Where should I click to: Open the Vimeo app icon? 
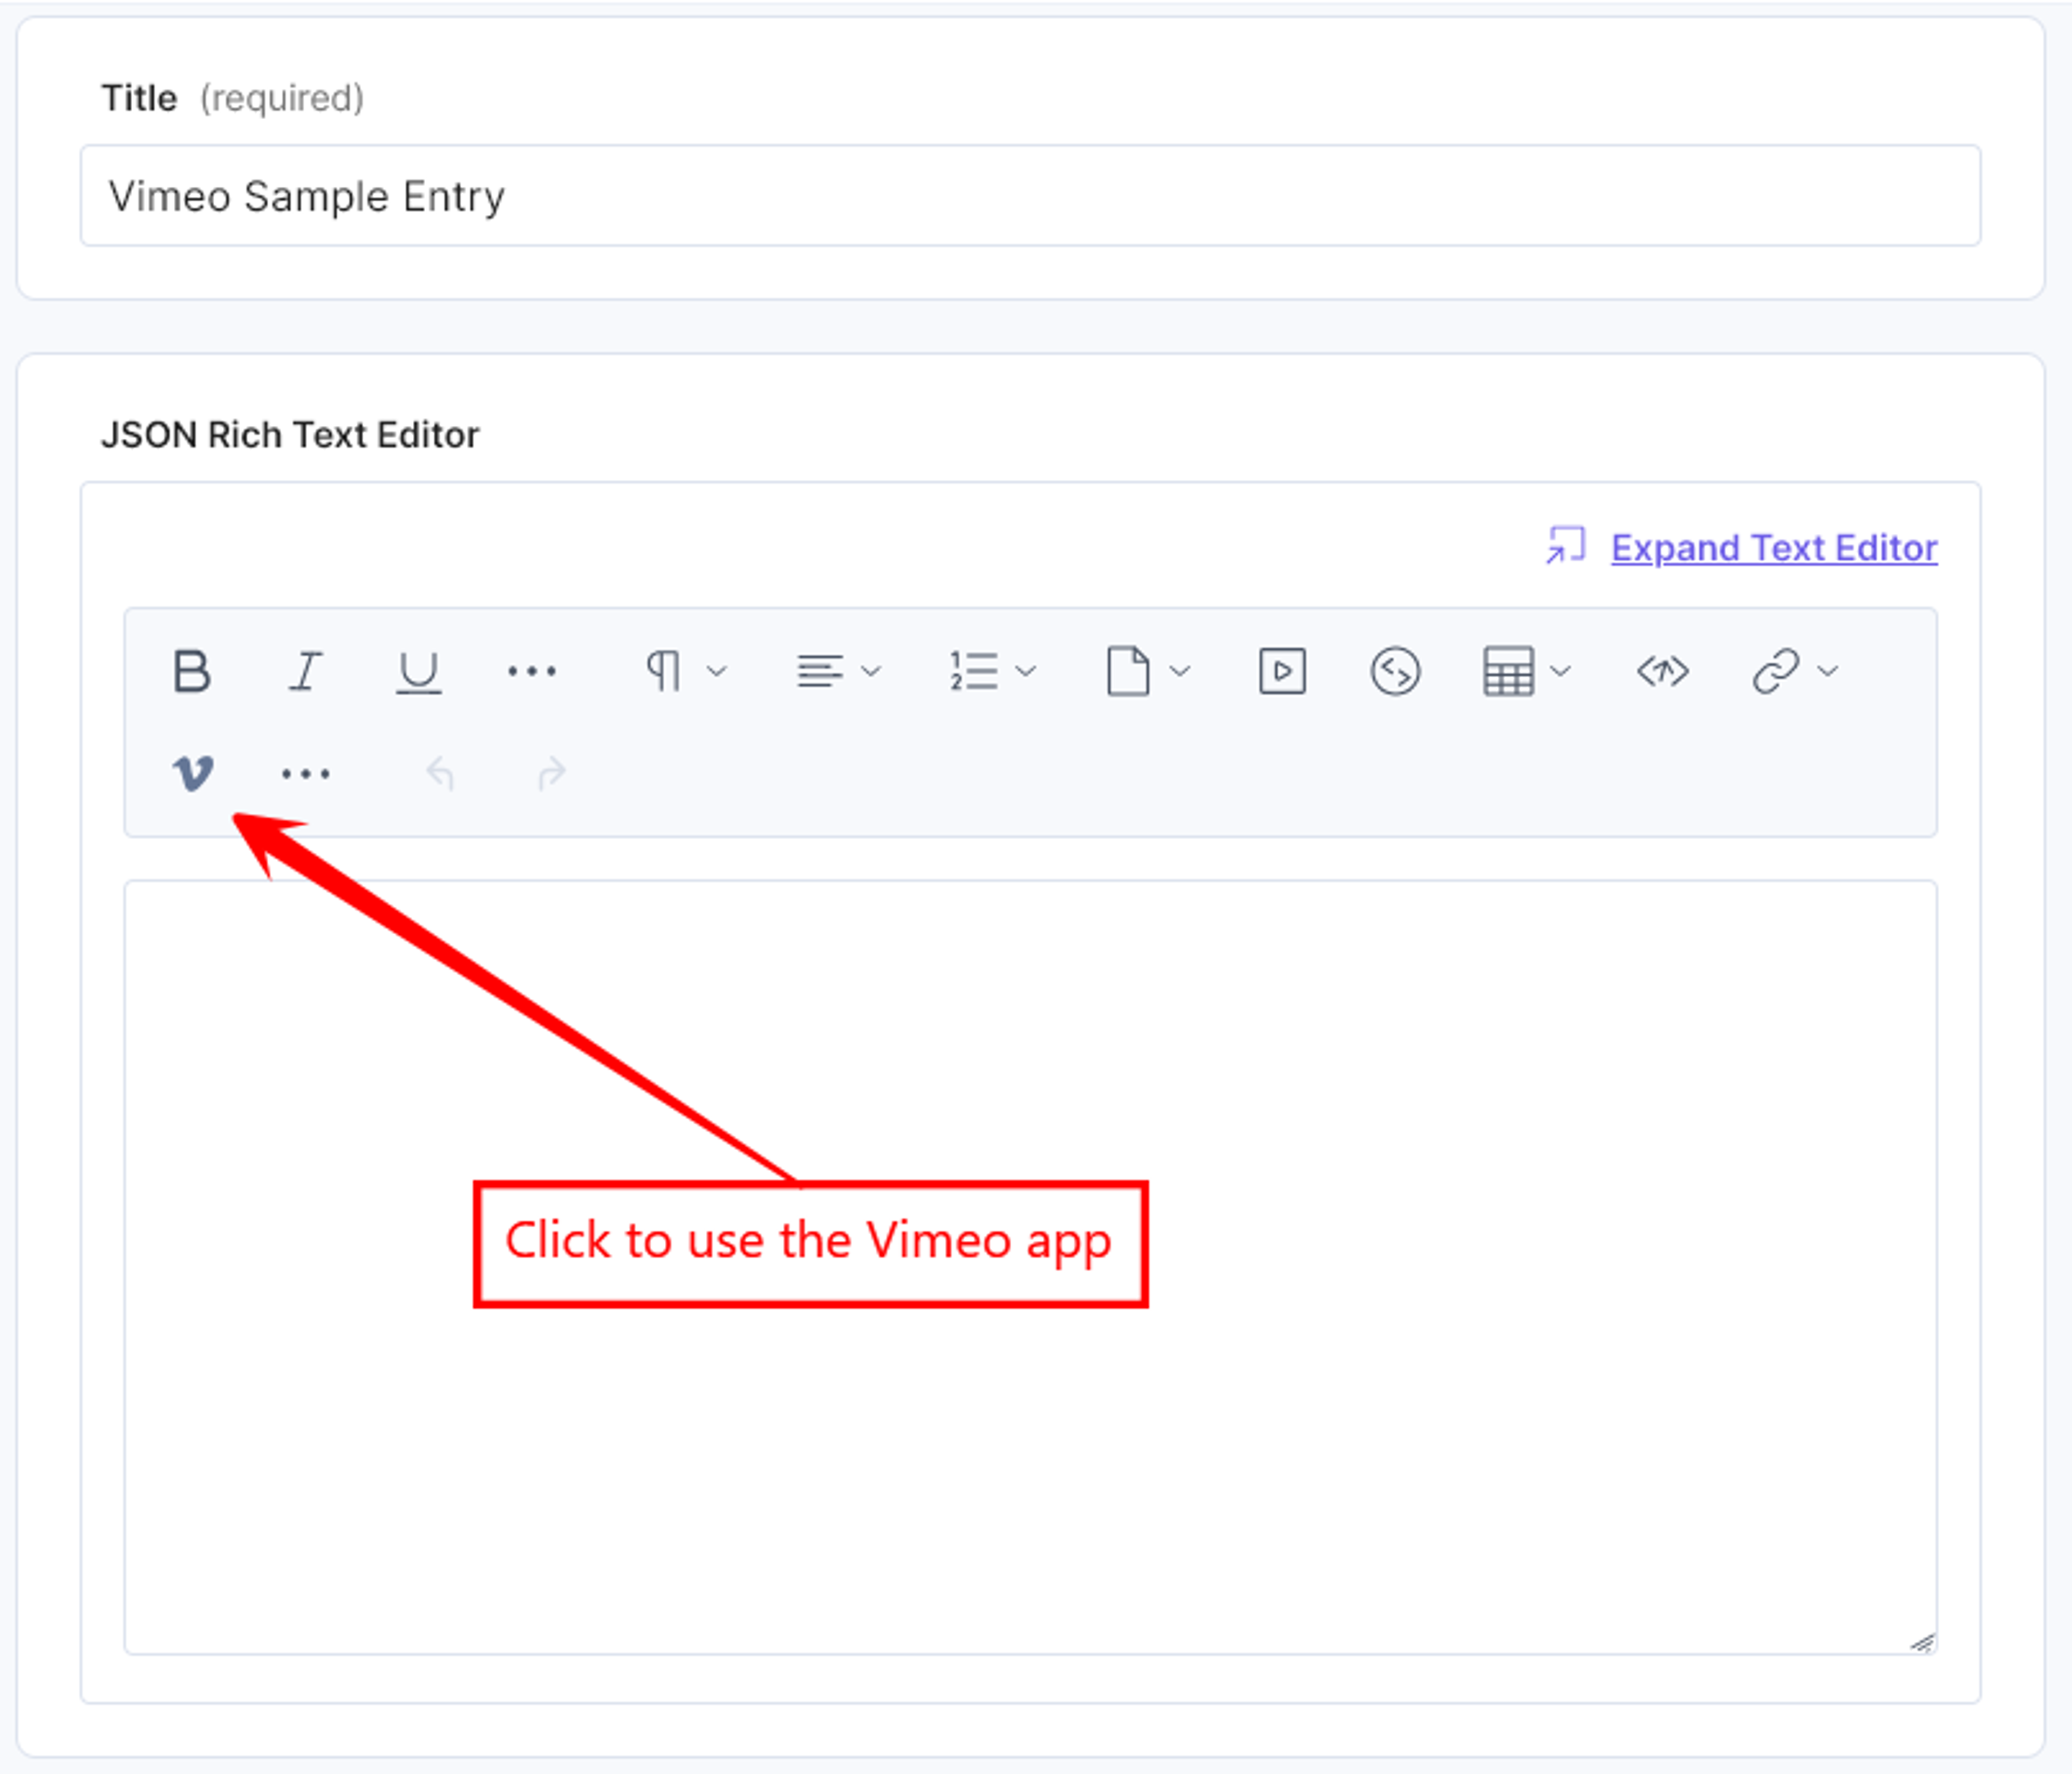tap(192, 773)
